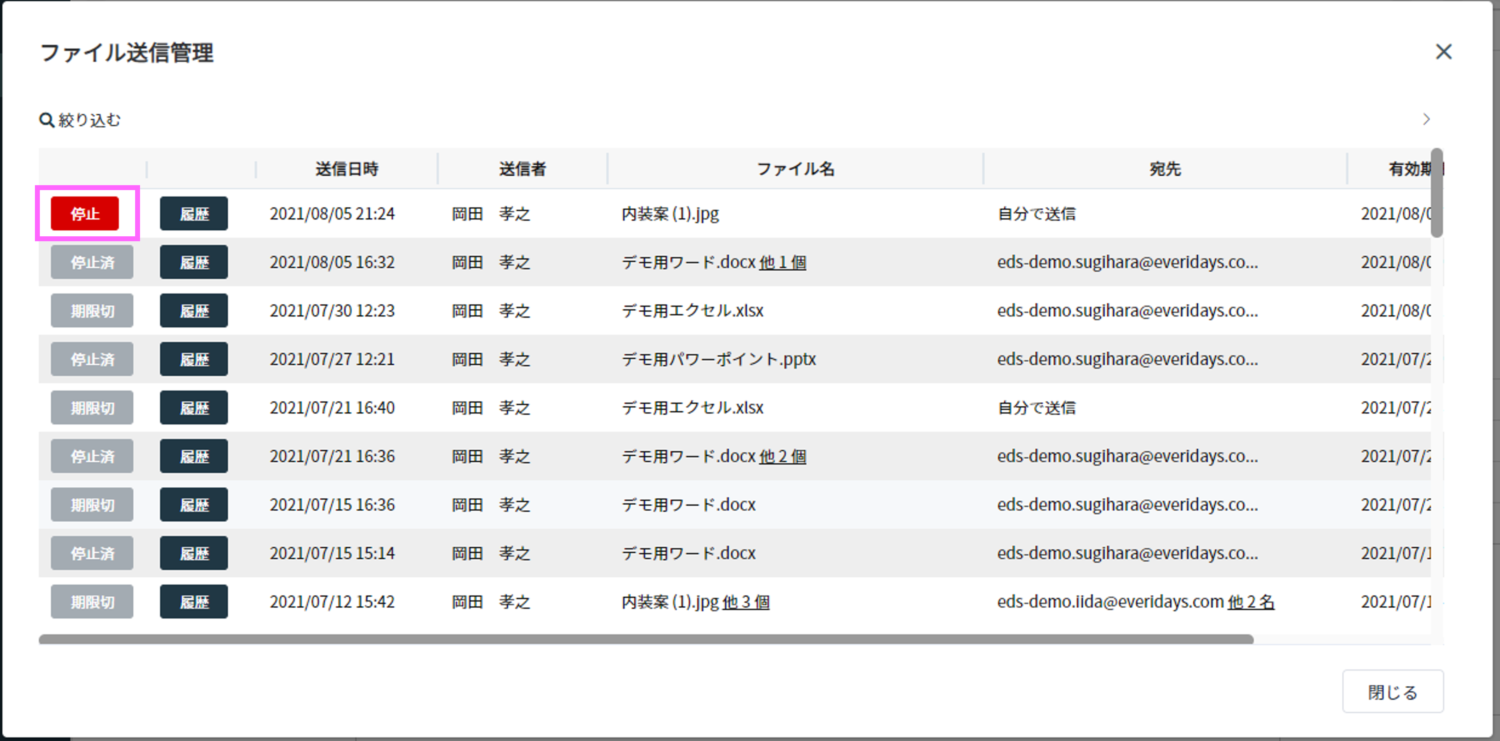Expand the 絞り込む filter panel

point(81,119)
